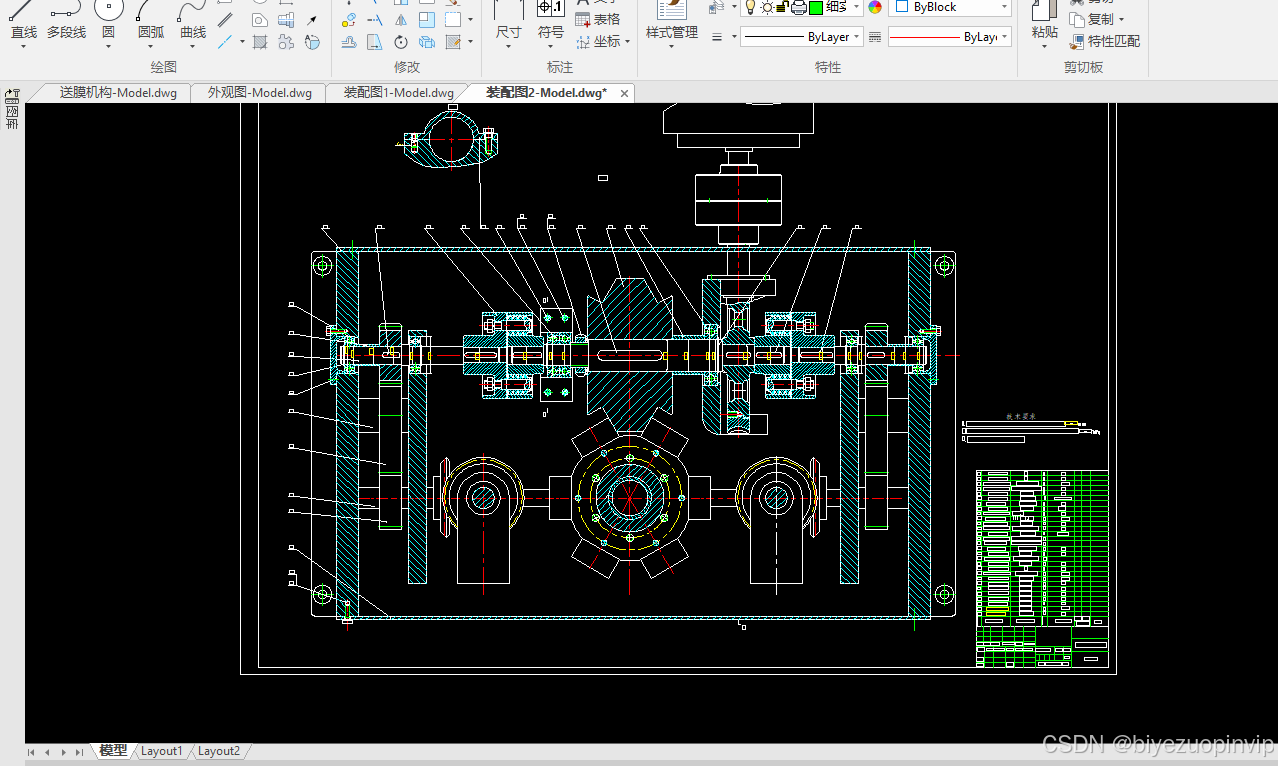Switch to 装配图1-Model.dwg tab
Viewport: 1278px width, 766px height.
point(399,92)
